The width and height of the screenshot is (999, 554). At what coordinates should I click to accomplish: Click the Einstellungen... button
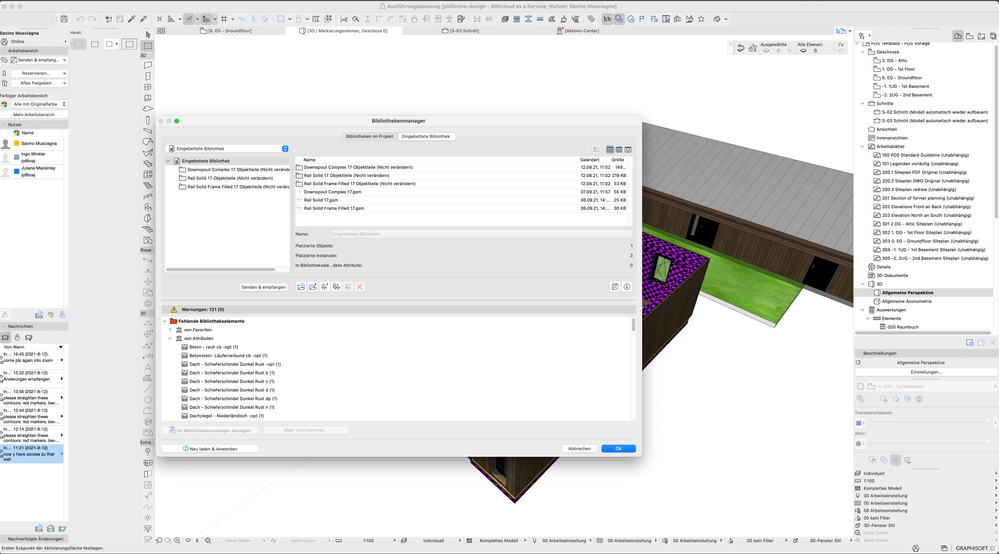(926, 372)
